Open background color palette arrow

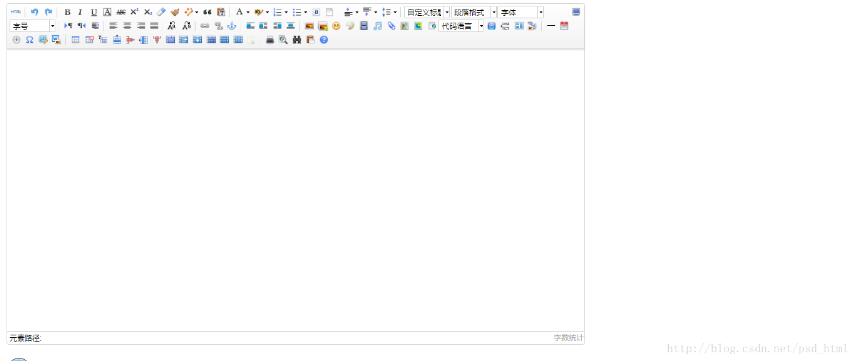tap(267, 12)
